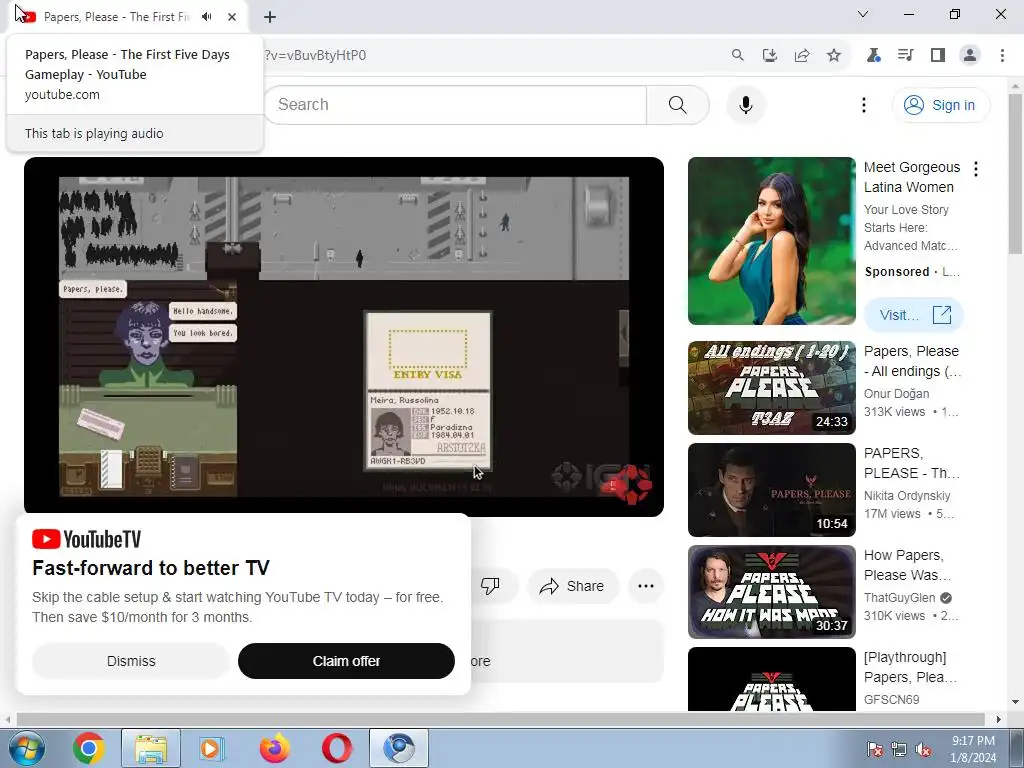
Task: Click the taskbar clock showing 9:17 PM
Action: (x=973, y=749)
